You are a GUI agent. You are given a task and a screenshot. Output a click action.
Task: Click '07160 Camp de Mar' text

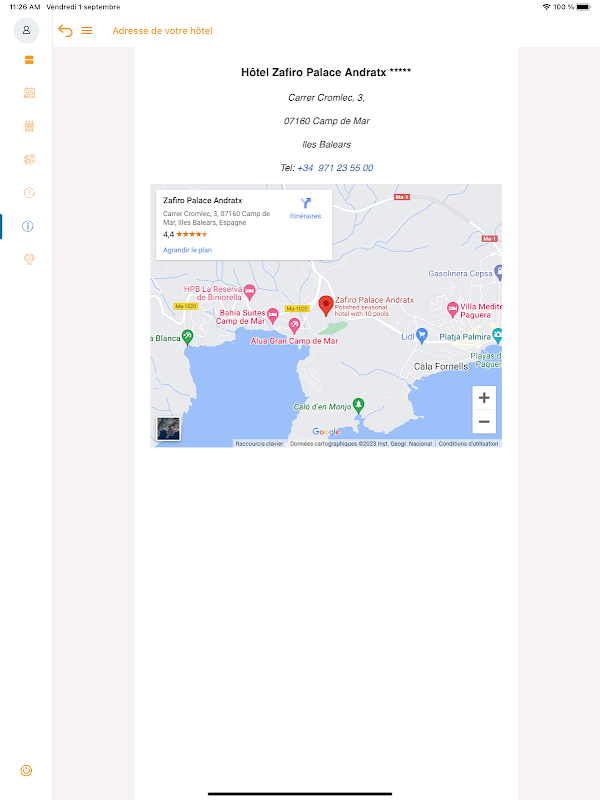(x=327, y=121)
